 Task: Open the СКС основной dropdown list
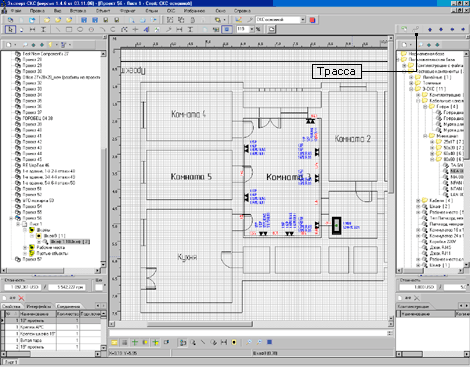(303, 20)
